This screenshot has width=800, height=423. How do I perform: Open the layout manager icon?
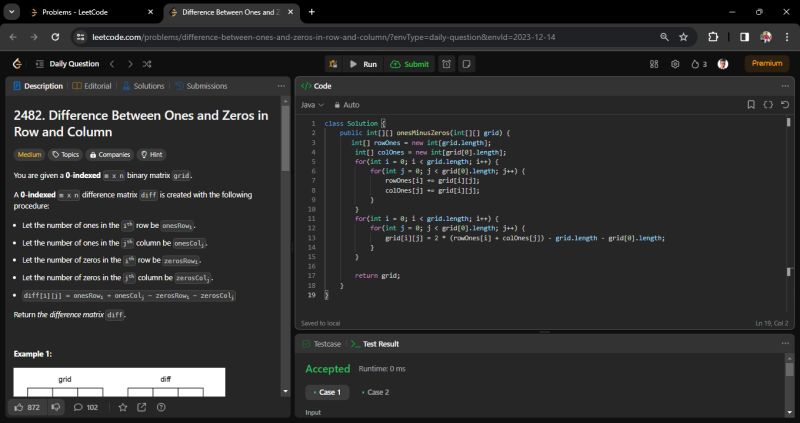(654, 64)
